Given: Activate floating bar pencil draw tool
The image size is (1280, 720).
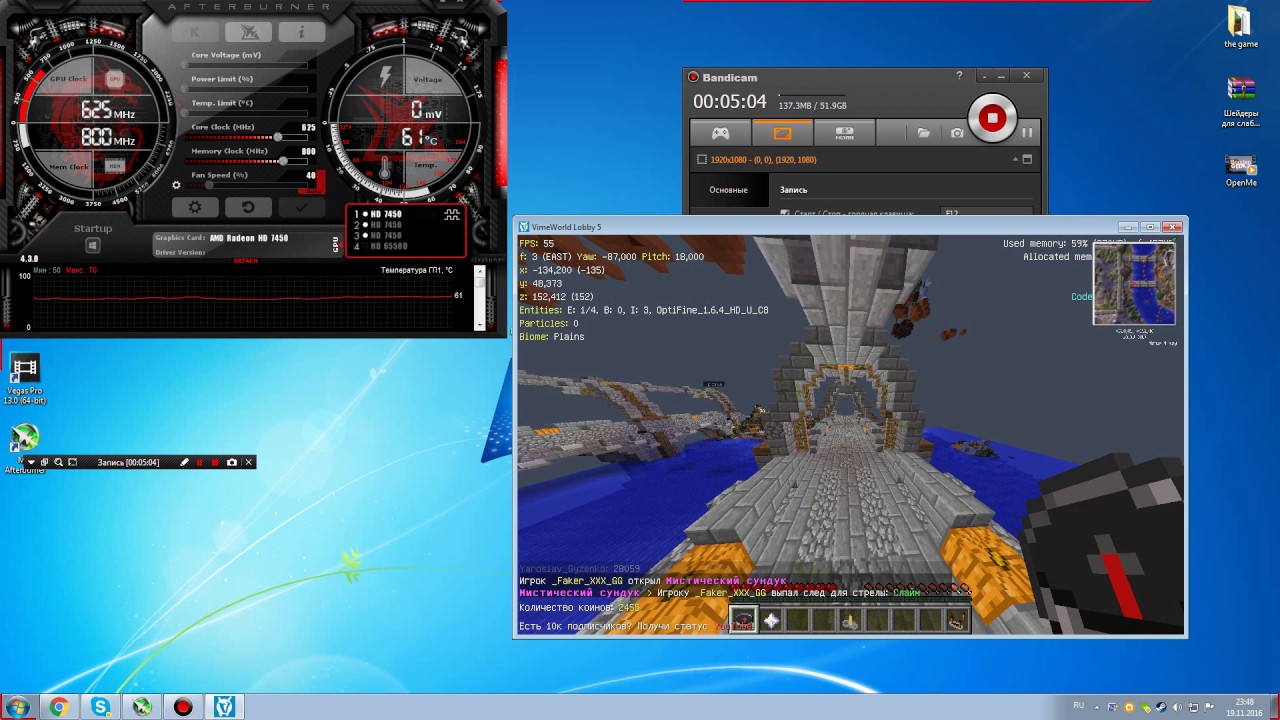Looking at the screenshot, I should point(184,462).
